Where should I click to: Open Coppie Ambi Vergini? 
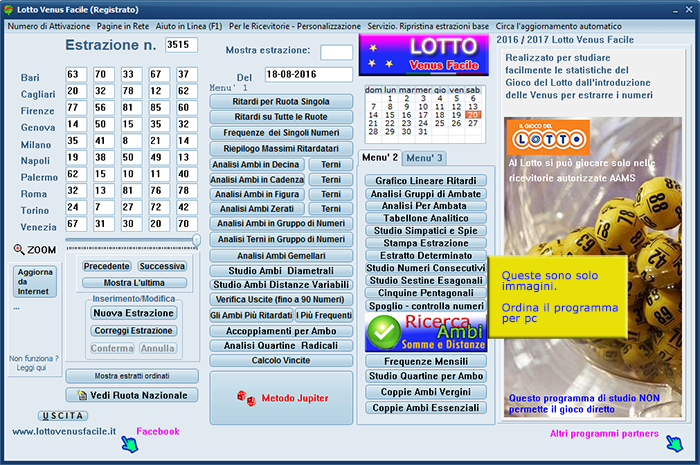pyautogui.click(x=426, y=392)
